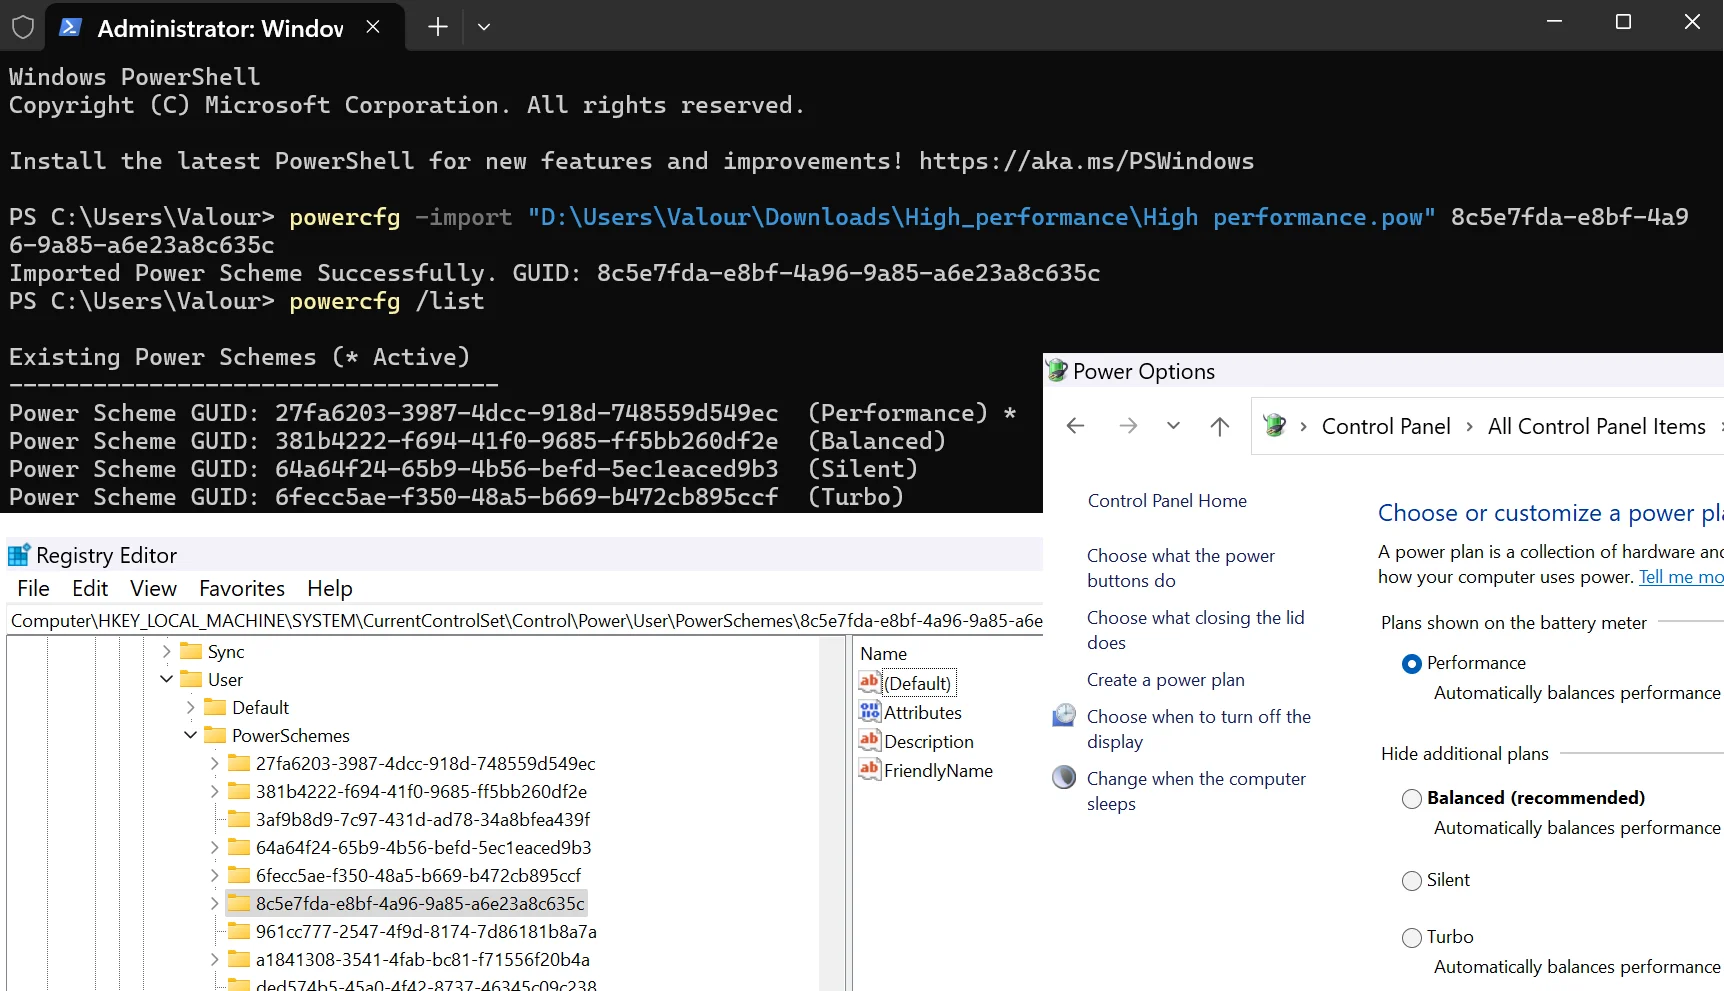This screenshot has height=991, width=1724.
Task: Select the Attributes binary value
Action: click(x=922, y=712)
